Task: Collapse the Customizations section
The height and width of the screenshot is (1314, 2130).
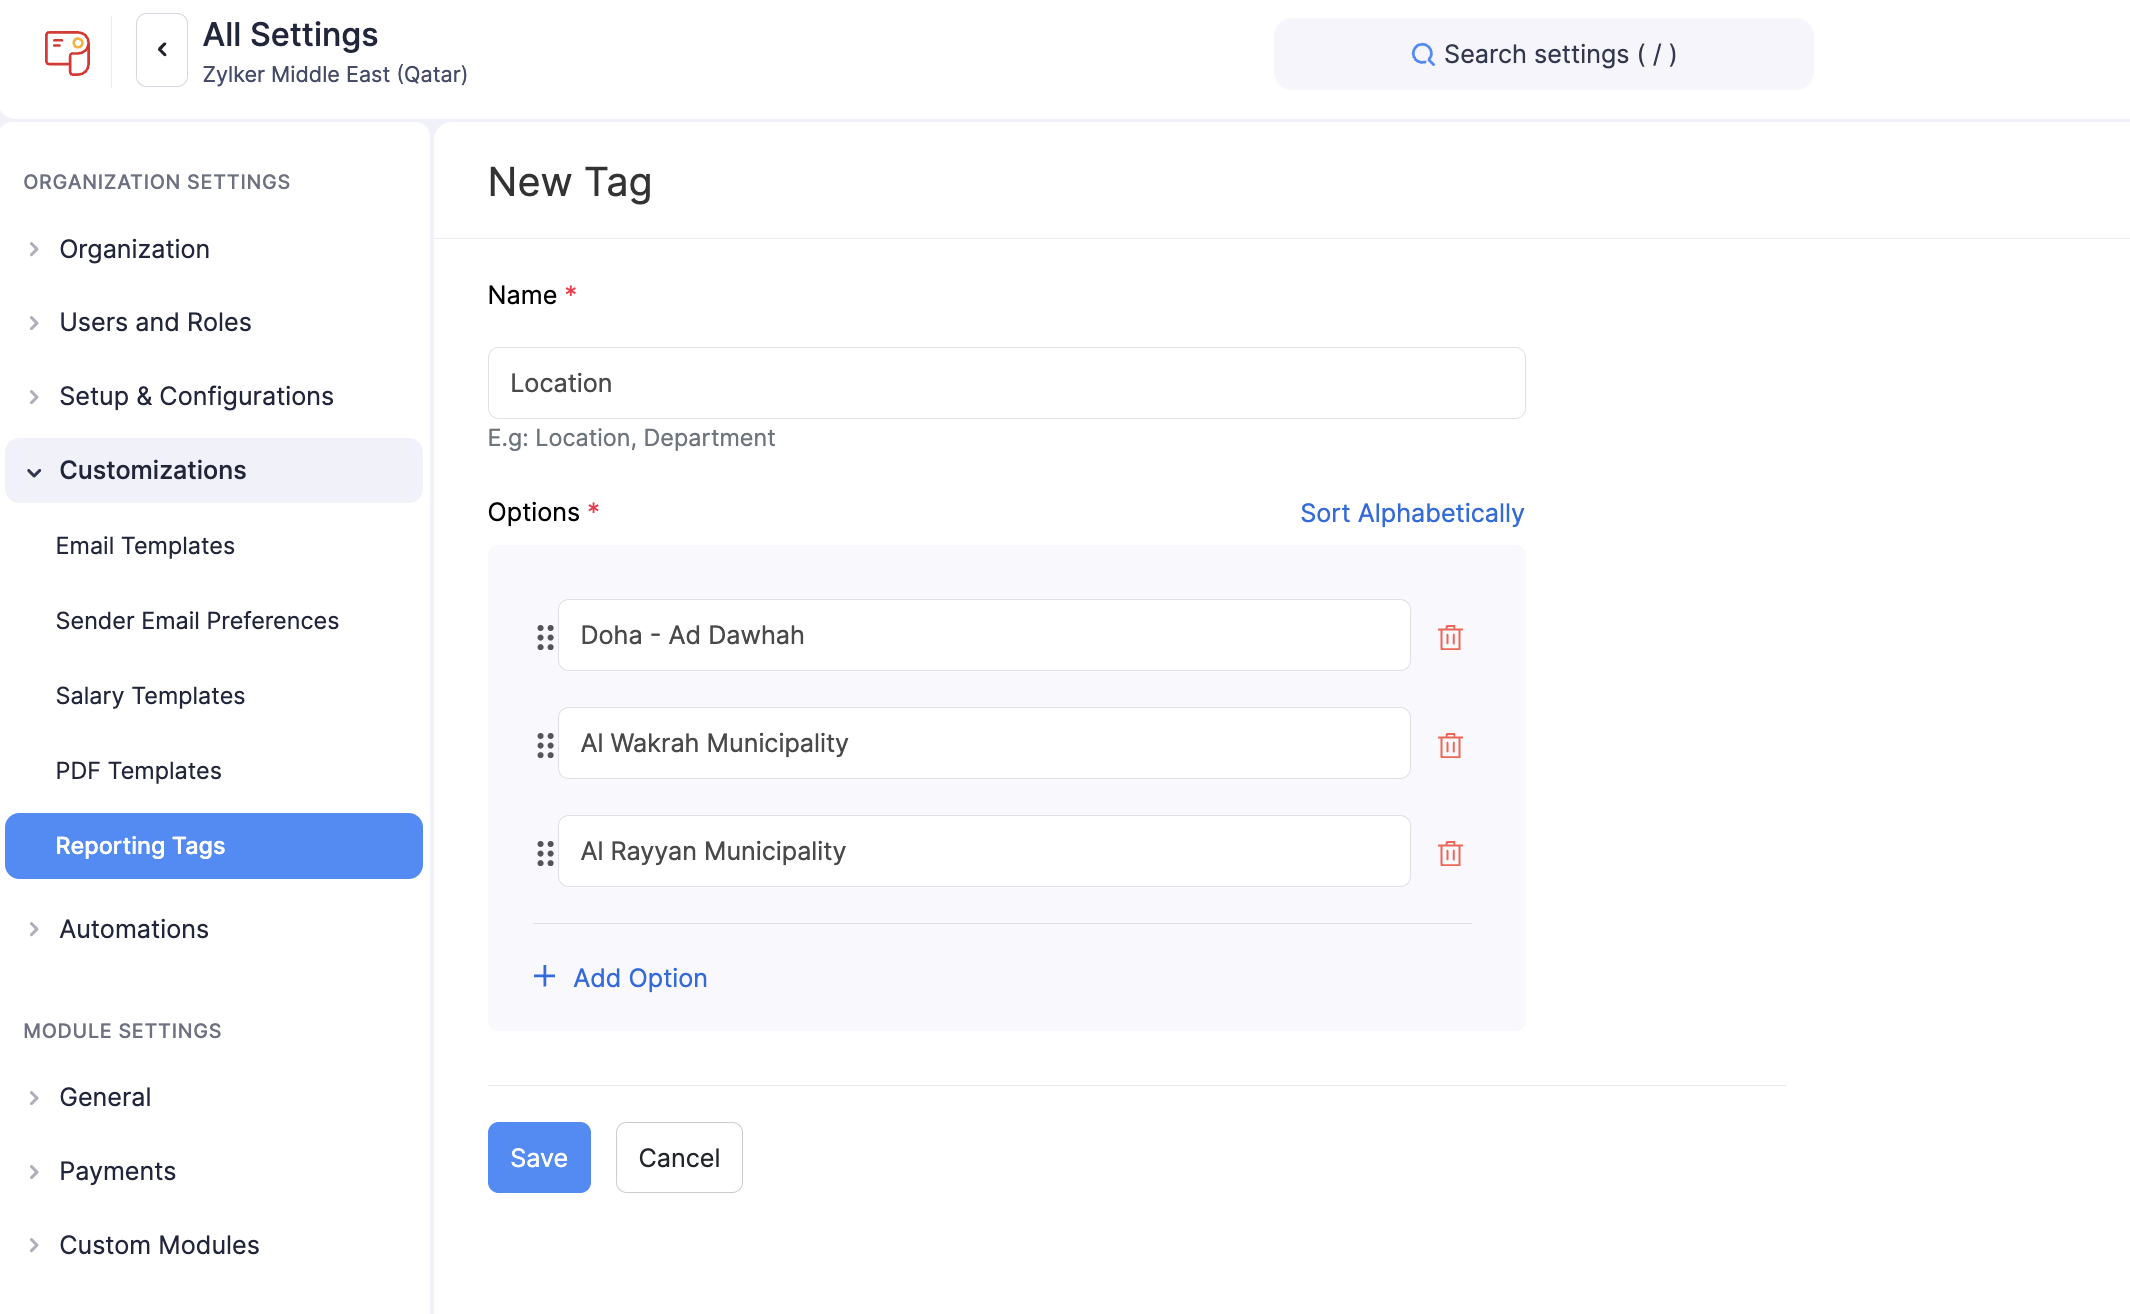Action: [x=152, y=470]
